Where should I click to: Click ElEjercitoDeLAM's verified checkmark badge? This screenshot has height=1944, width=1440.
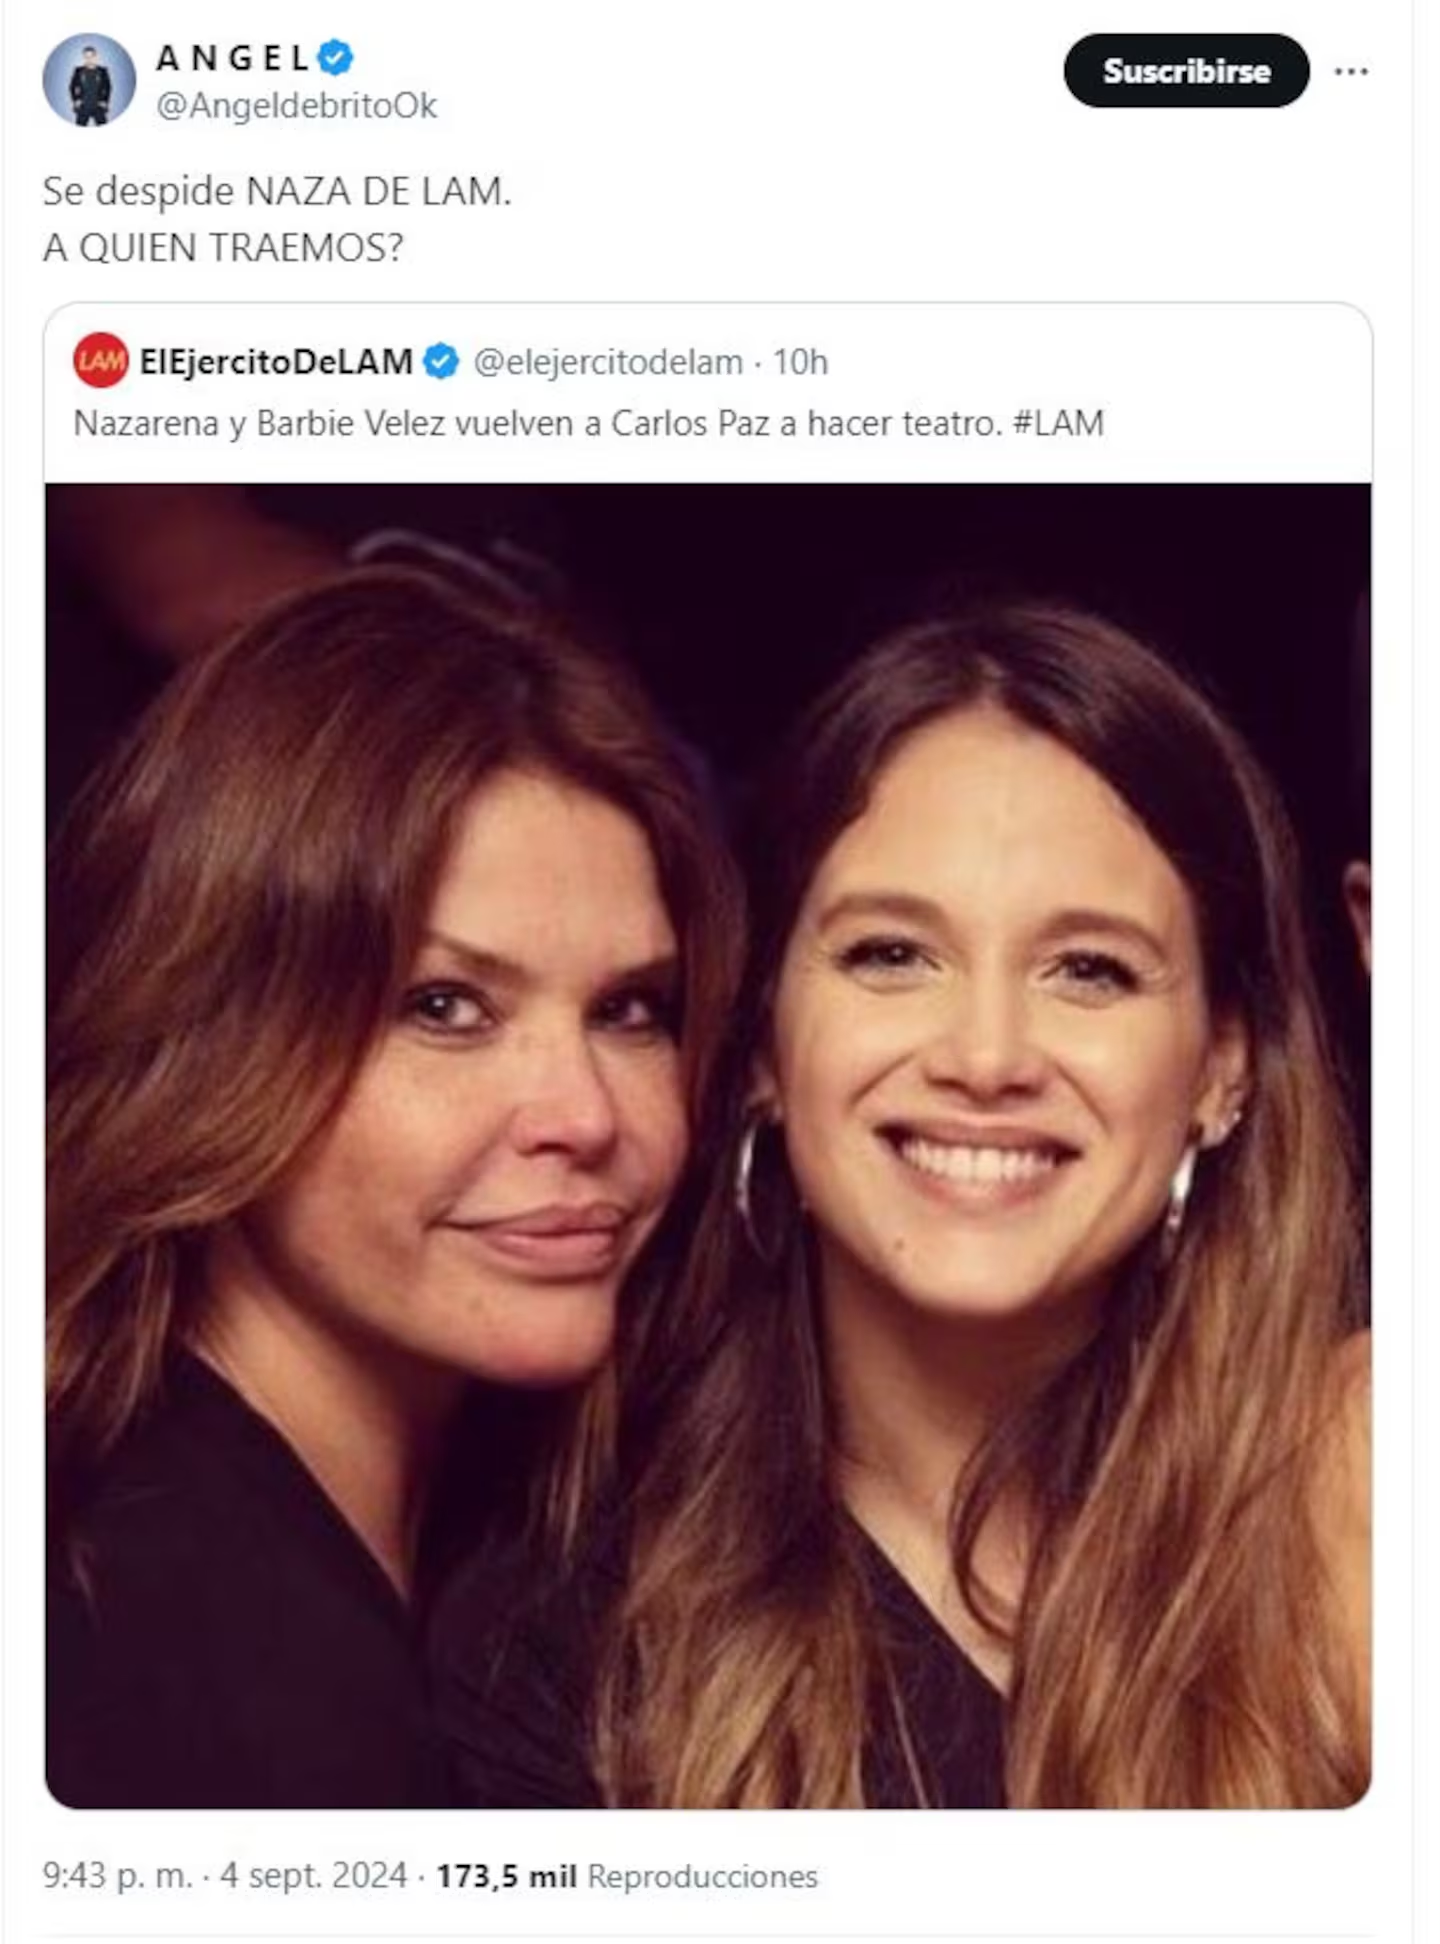441,362
